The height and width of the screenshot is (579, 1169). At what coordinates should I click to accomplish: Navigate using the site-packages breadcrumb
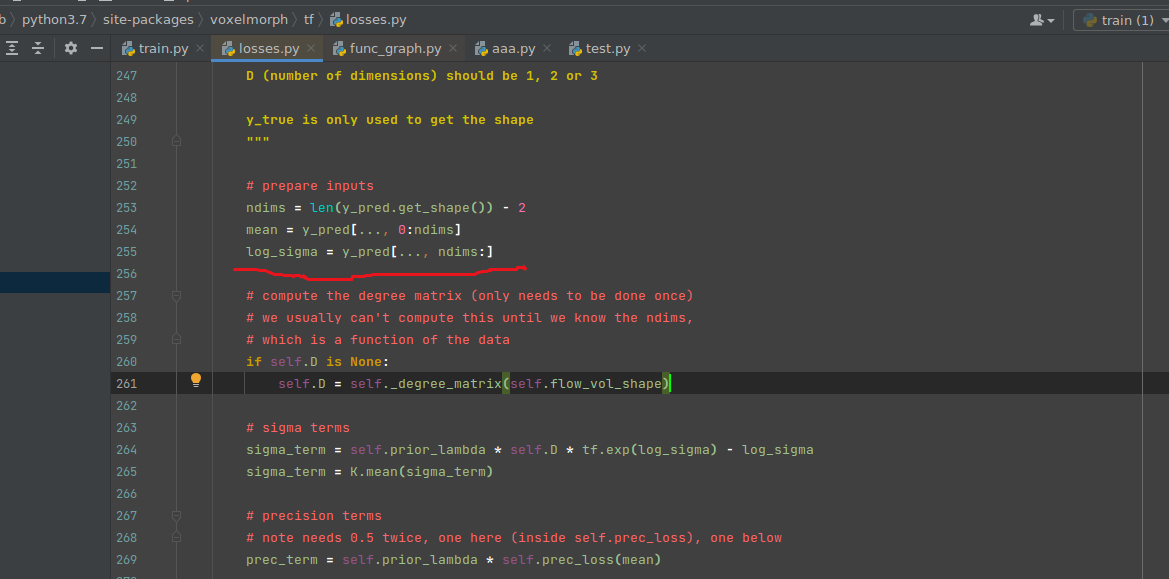pos(148,19)
